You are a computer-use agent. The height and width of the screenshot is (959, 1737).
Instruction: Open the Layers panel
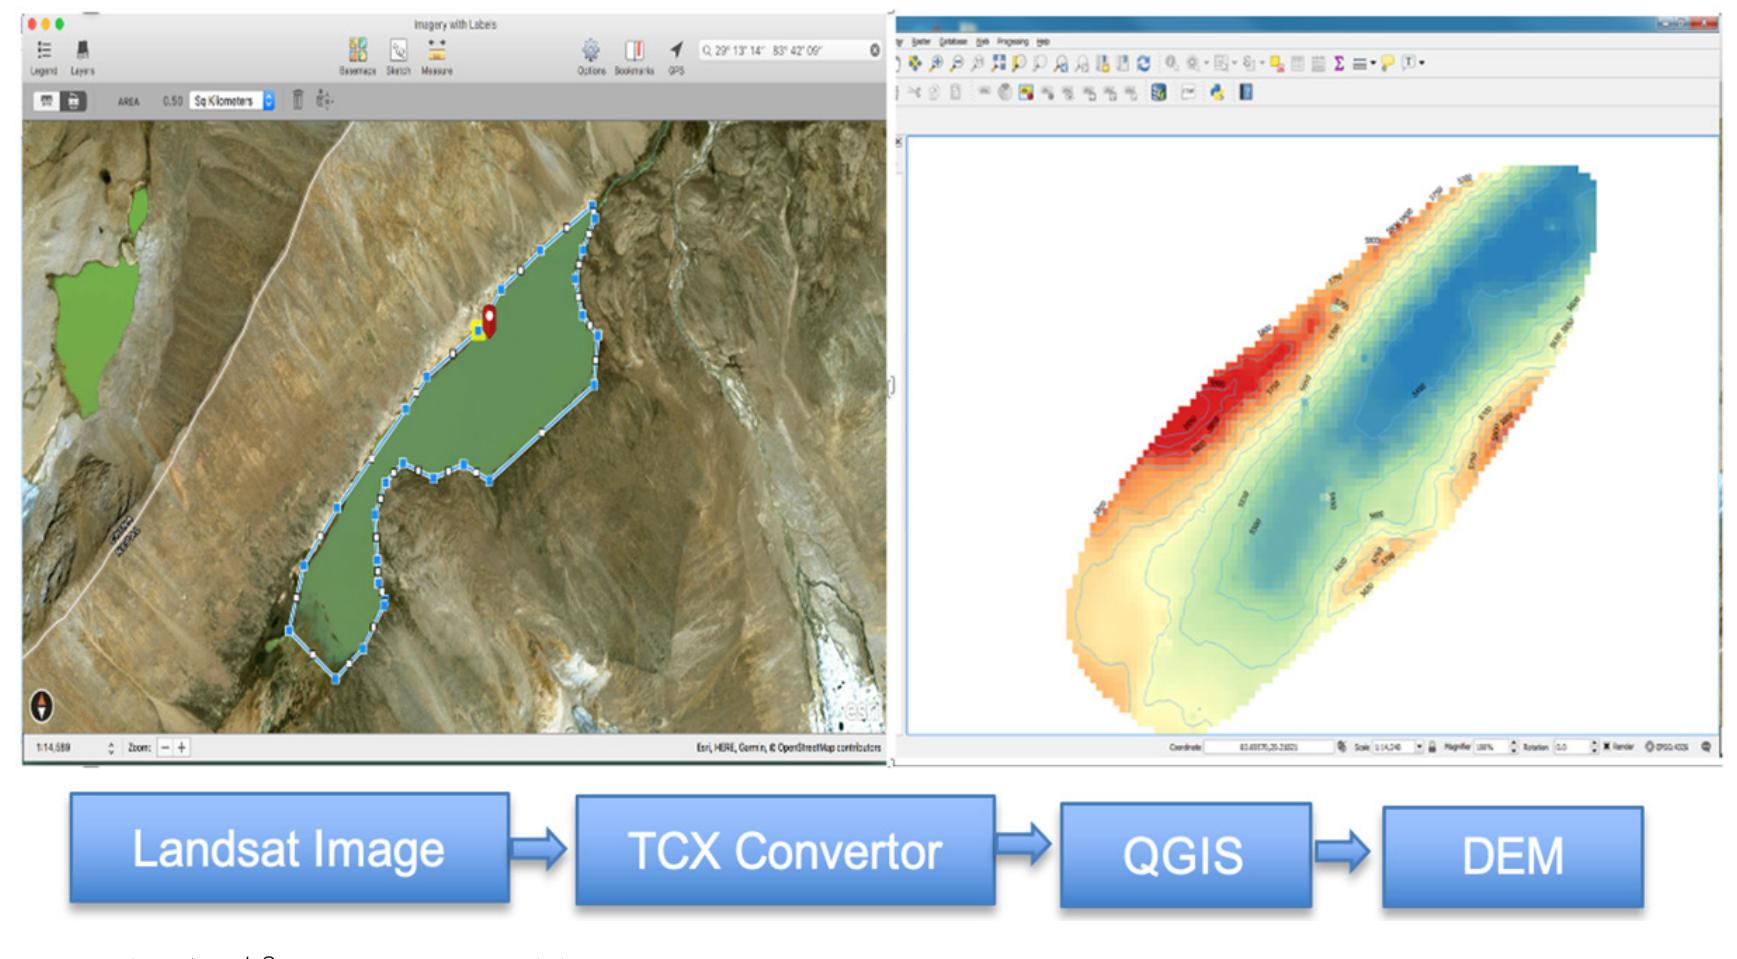pos(84,50)
